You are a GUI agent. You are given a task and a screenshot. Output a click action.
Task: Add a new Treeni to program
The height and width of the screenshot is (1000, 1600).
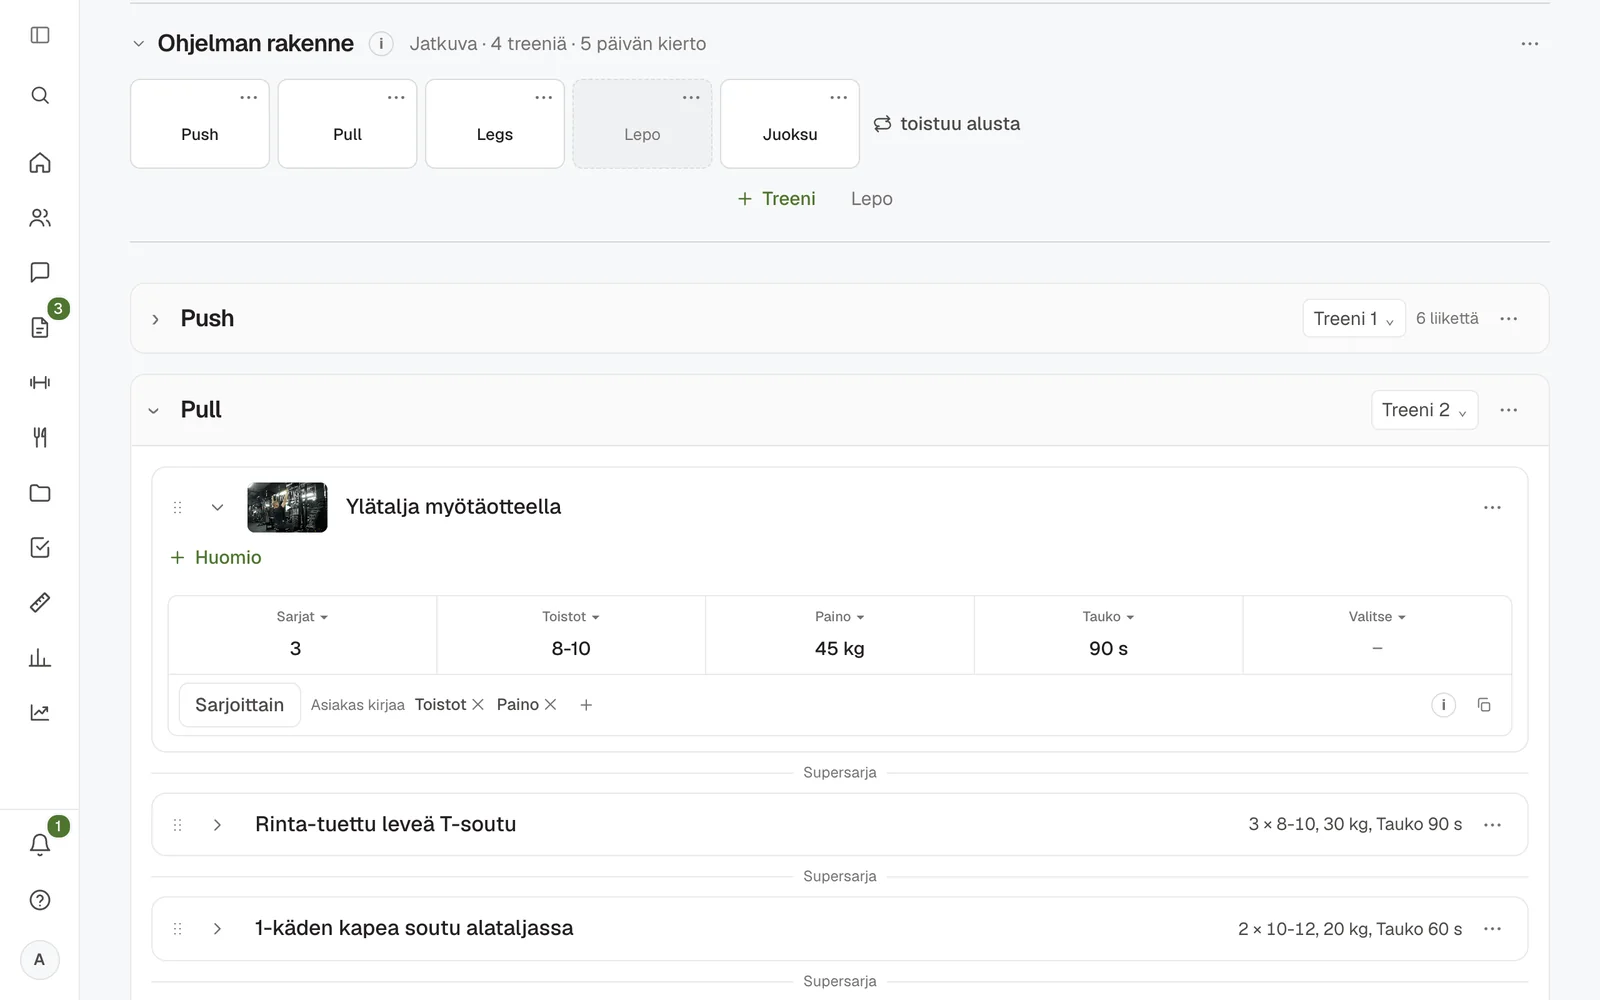777,199
